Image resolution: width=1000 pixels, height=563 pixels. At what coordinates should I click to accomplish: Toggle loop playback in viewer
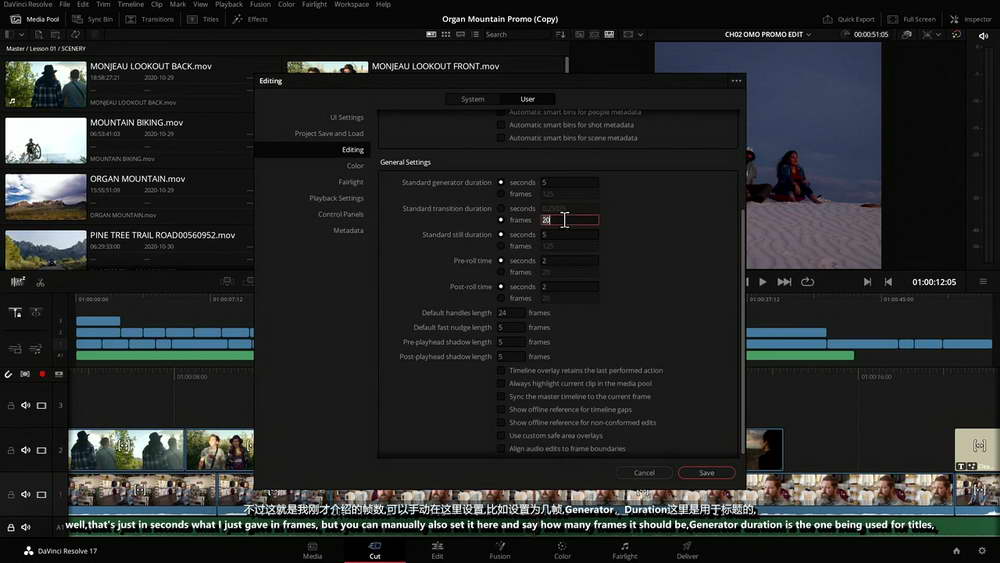tap(807, 282)
